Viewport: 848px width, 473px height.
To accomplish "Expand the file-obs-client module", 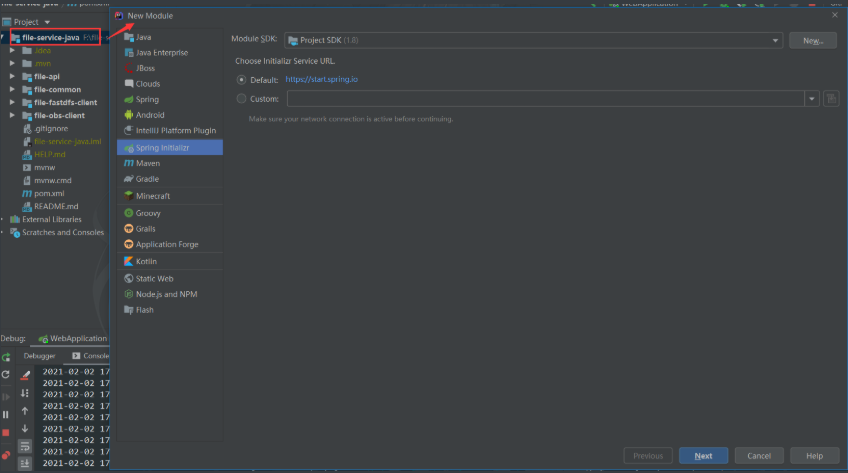I will coord(12,116).
